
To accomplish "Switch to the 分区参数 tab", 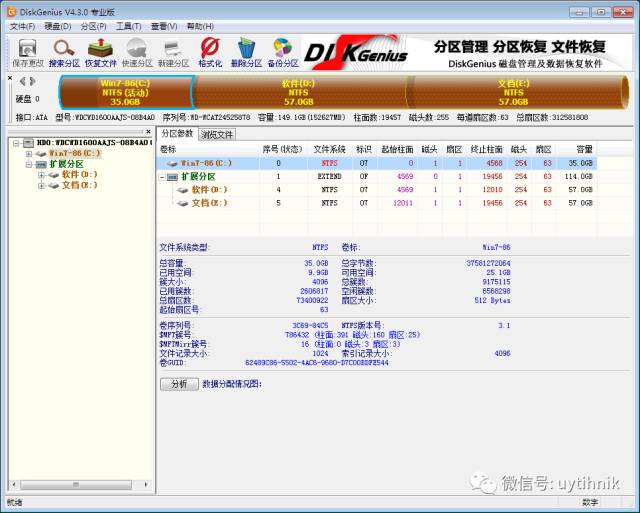I will click(x=177, y=133).
